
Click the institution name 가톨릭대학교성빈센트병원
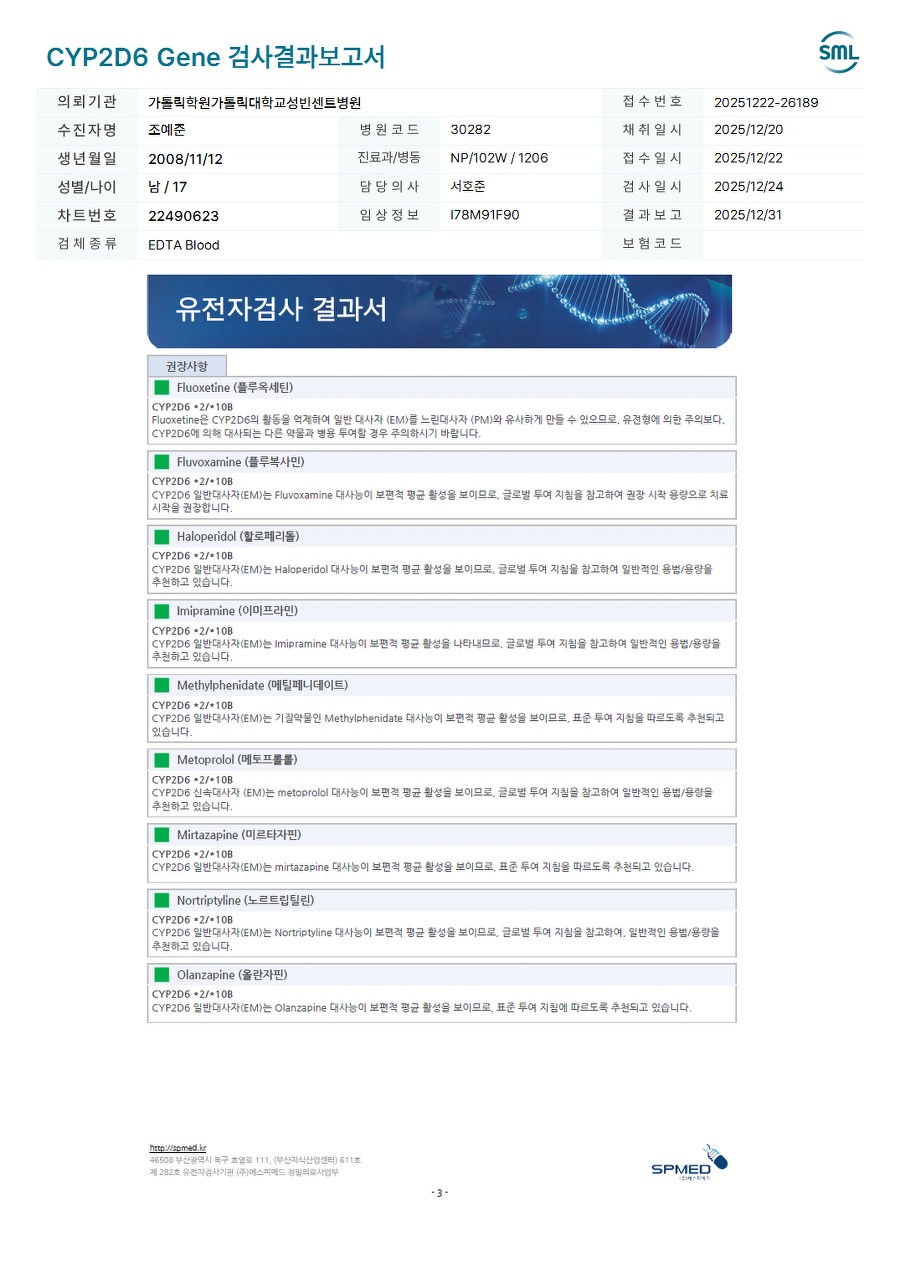(x=254, y=103)
